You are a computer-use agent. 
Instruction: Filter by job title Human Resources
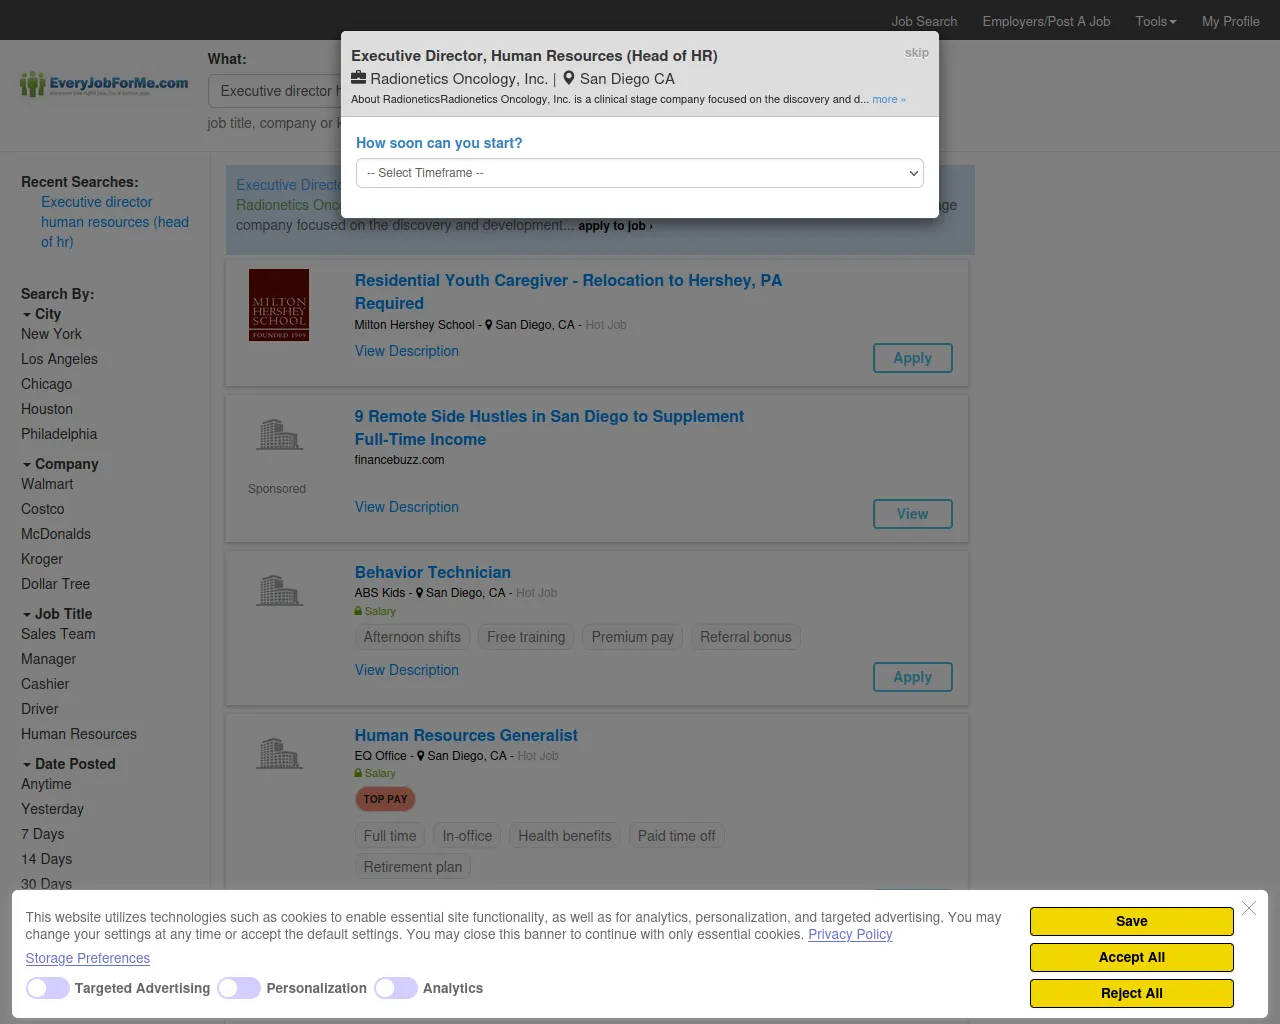79,734
